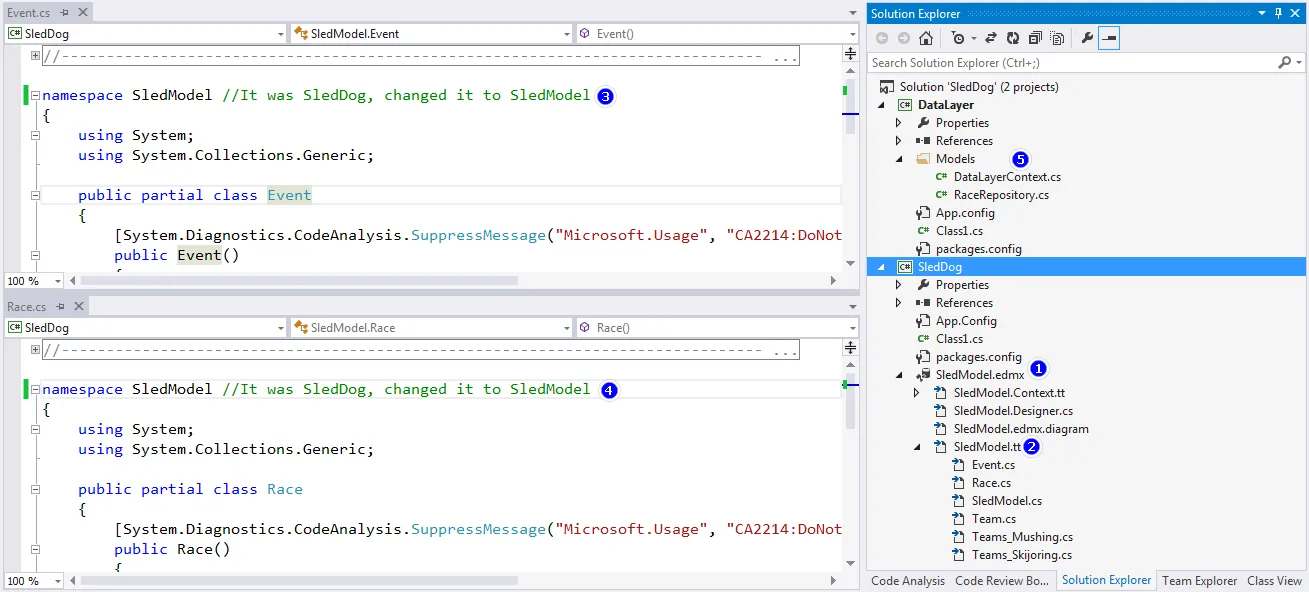Click the Pending Changes Filter clock icon
The image size is (1309, 592).
pyautogui.click(x=958, y=38)
